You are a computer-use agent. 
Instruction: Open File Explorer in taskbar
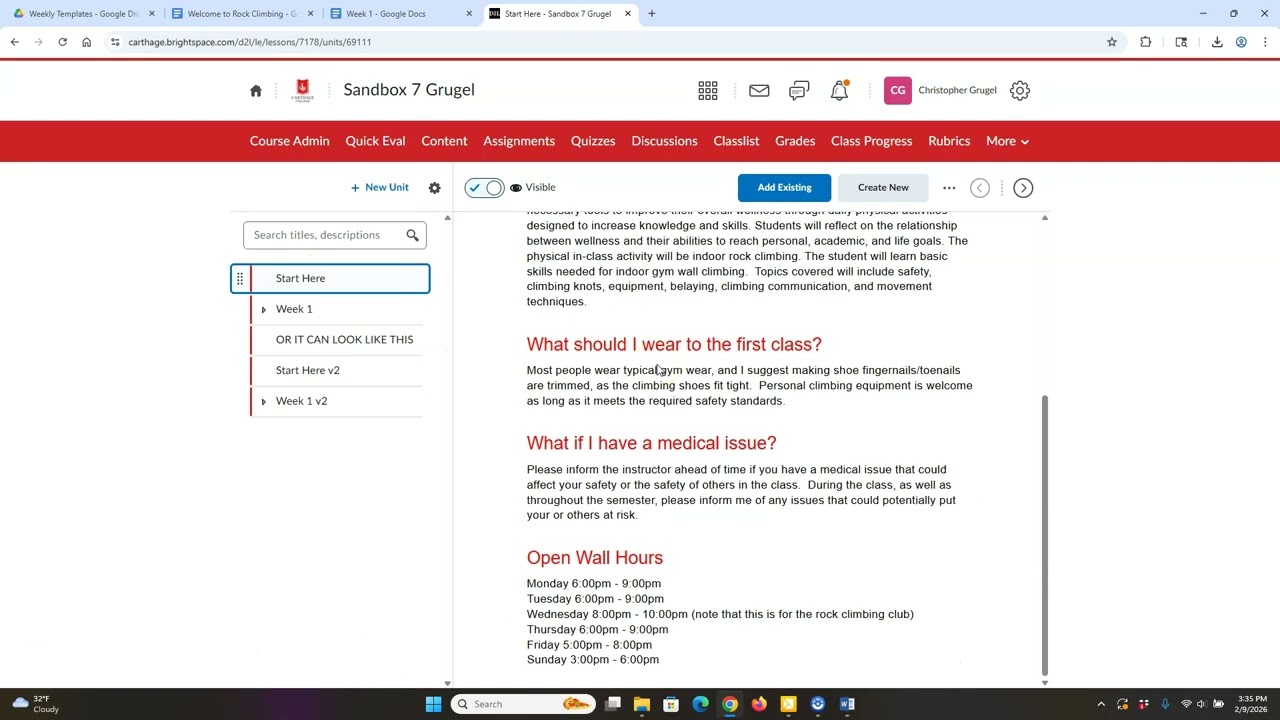[x=642, y=704]
